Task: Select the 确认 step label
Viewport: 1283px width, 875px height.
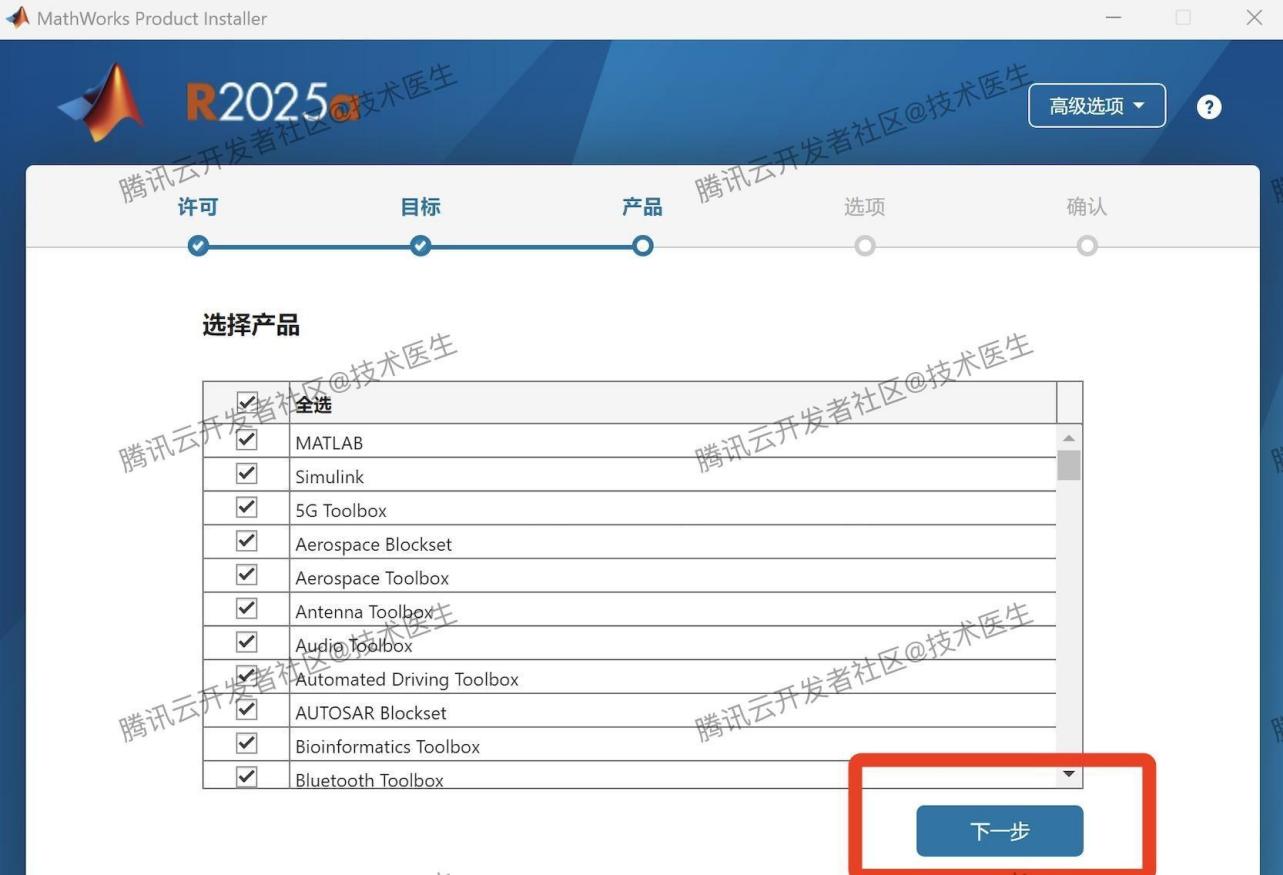Action: click(x=1087, y=207)
